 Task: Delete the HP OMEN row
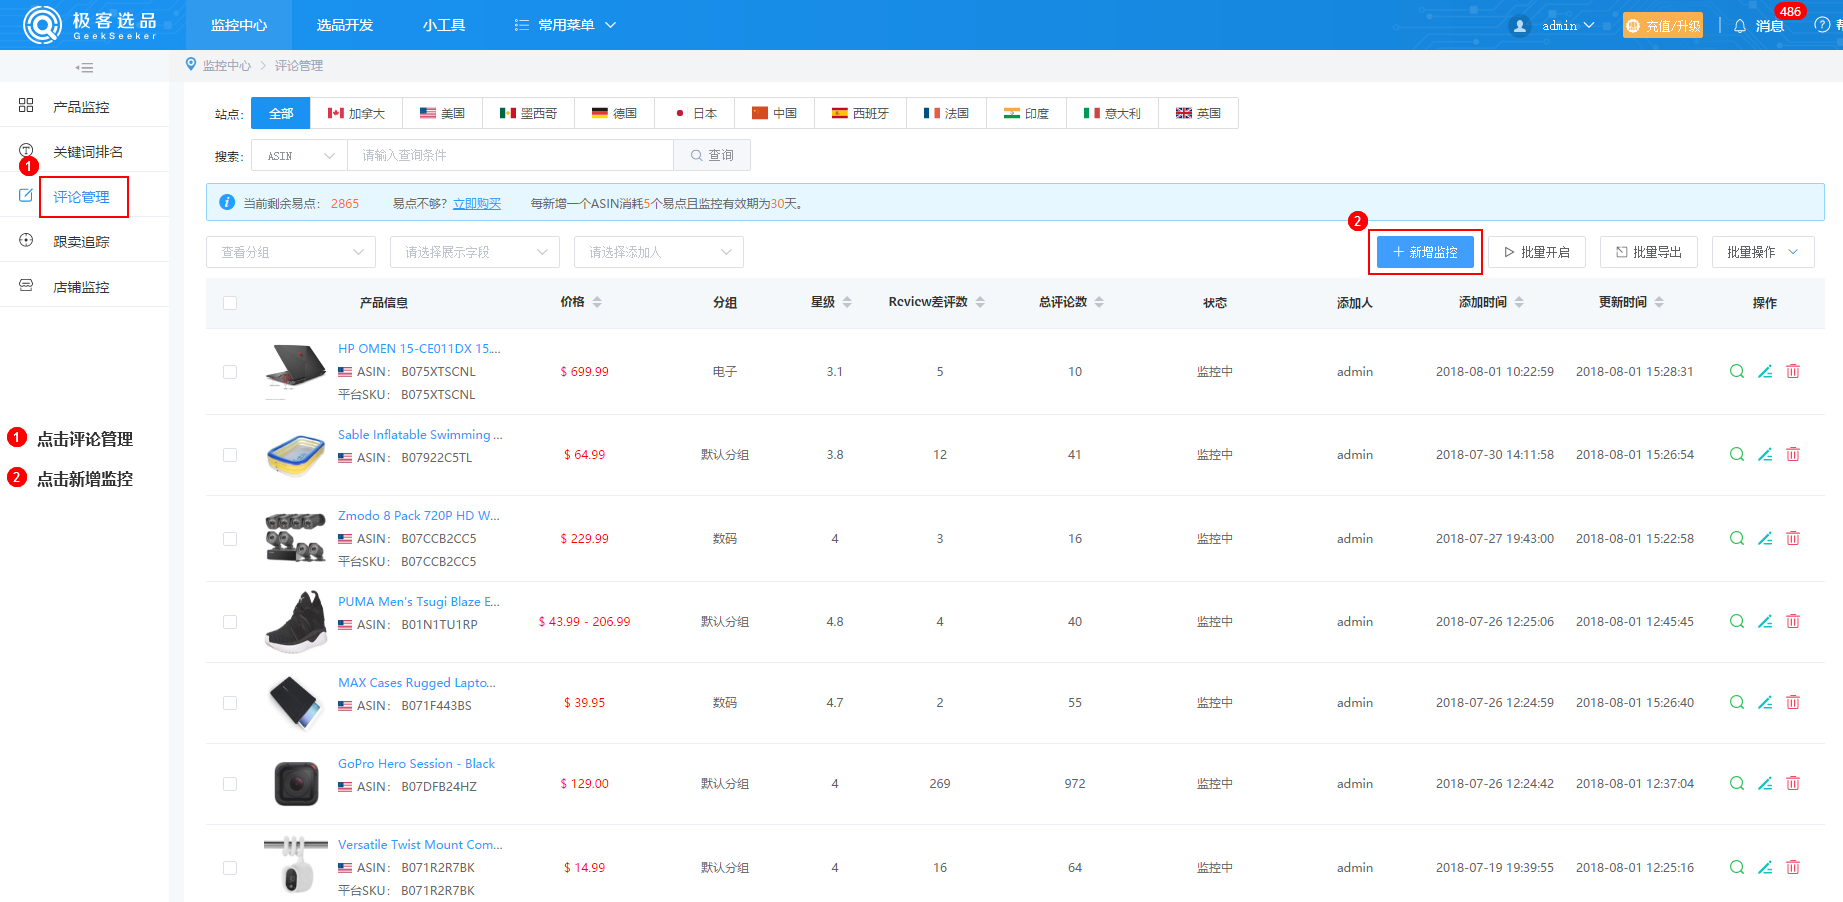coord(1793,371)
